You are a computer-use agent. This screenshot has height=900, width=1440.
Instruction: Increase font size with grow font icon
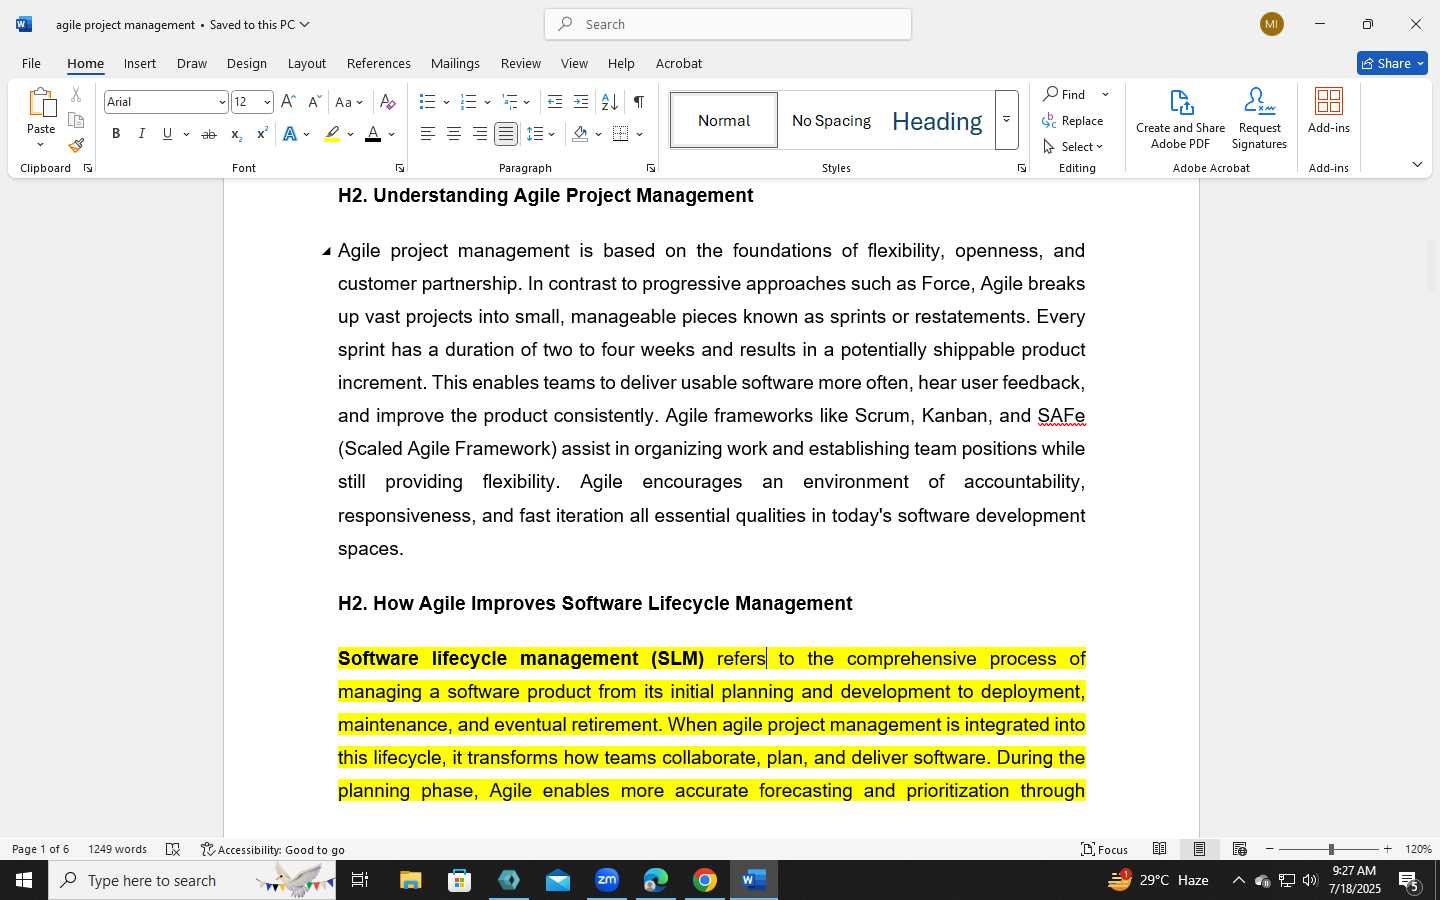[x=288, y=102]
